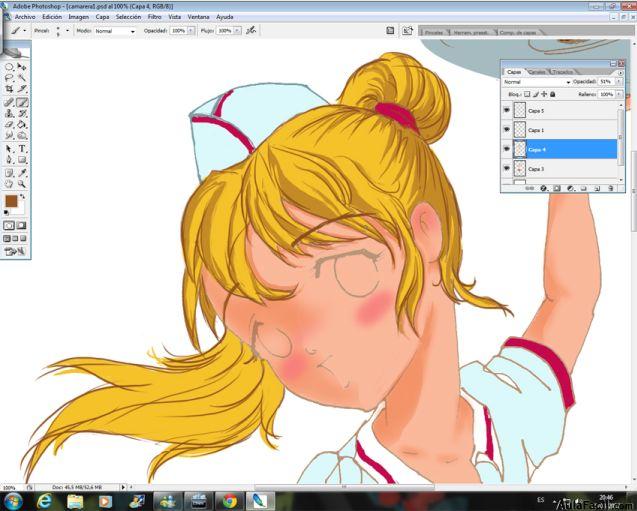Image resolution: width=637 pixels, height=511 pixels.
Task: Switch to the Canales tab
Action: [x=537, y=72]
